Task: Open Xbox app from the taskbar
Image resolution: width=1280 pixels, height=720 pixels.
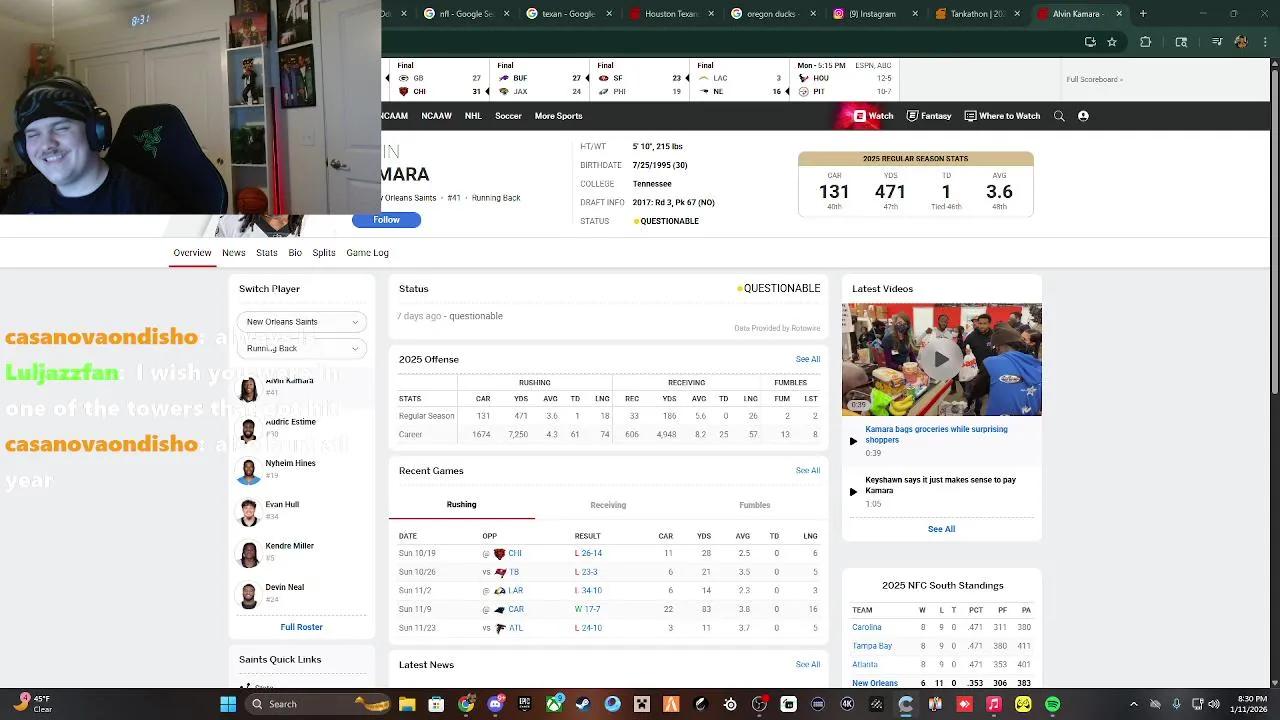Action: pos(554,704)
